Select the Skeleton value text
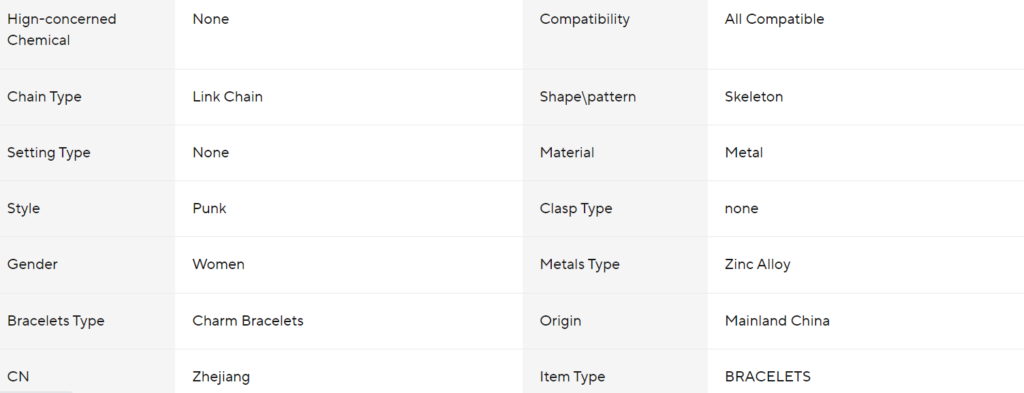The height and width of the screenshot is (393, 1024). pyautogui.click(x=754, y=97)
